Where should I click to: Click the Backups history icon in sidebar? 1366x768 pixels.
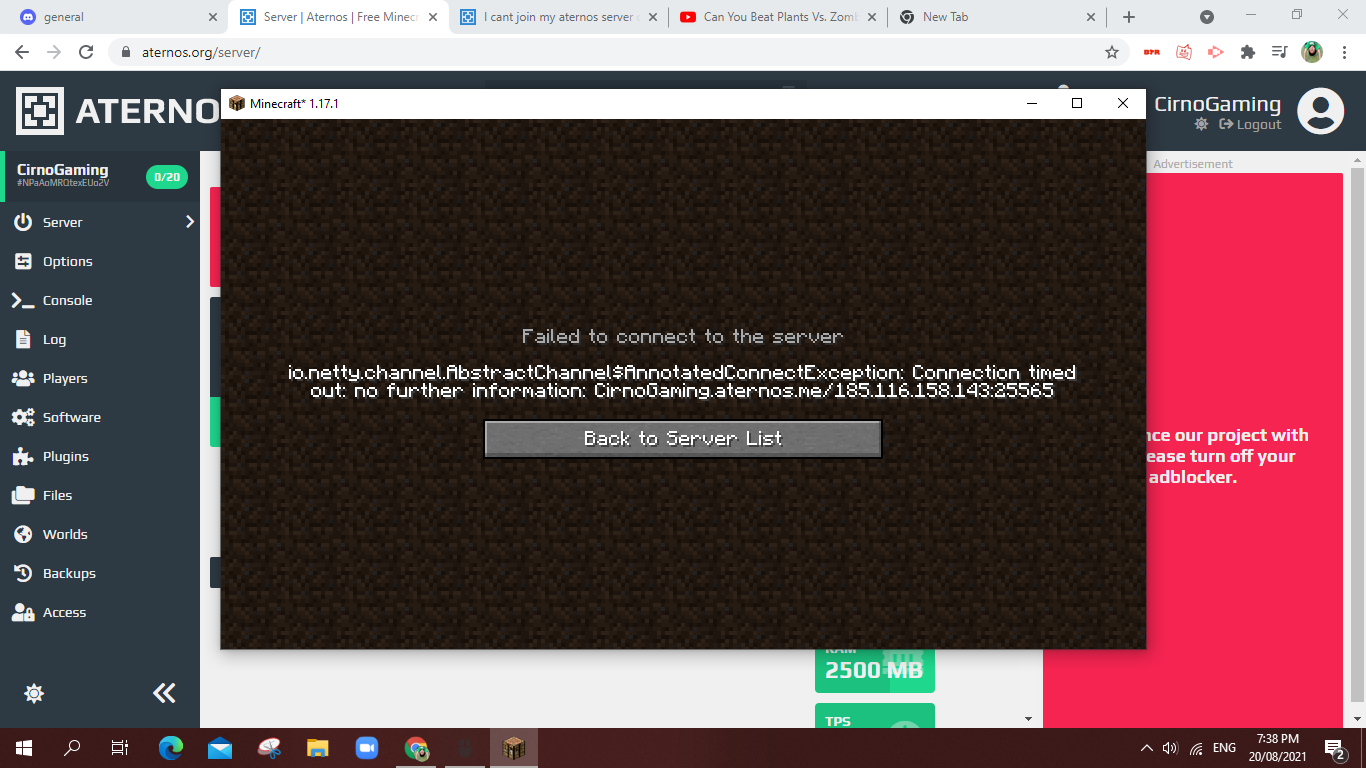click(x=23, y=573)
